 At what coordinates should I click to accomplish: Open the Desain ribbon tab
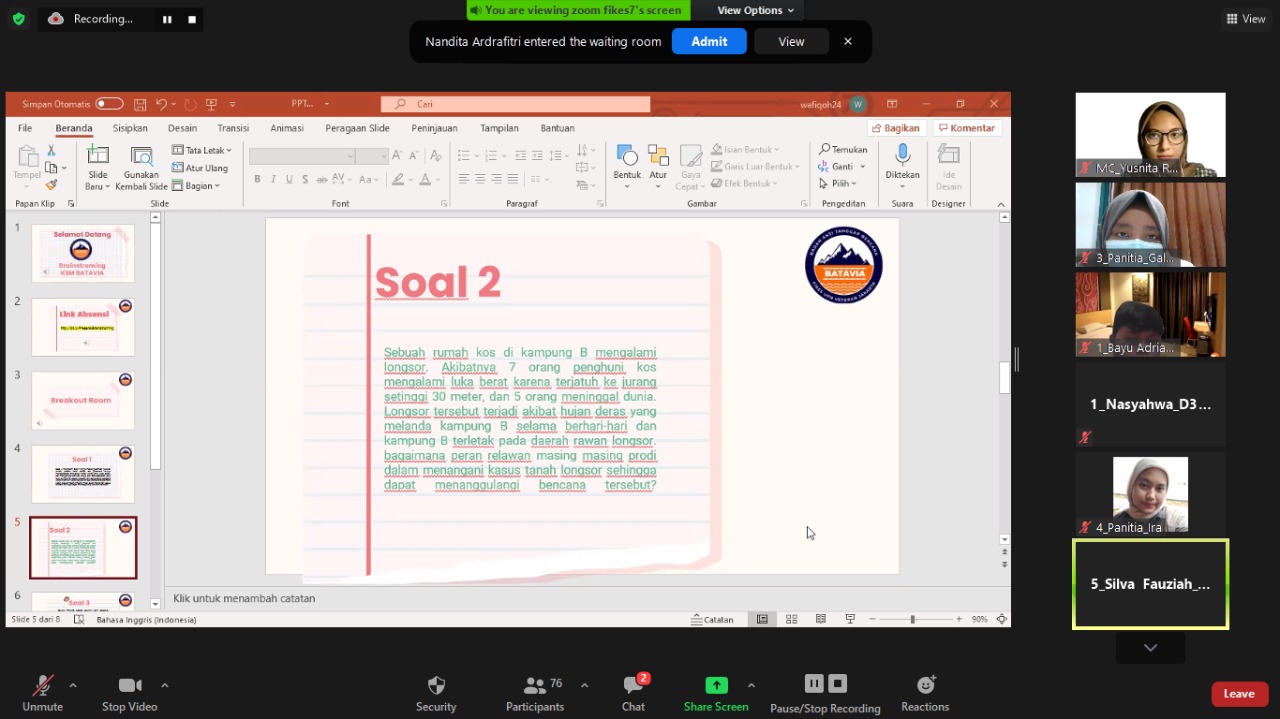click(182, 128)
